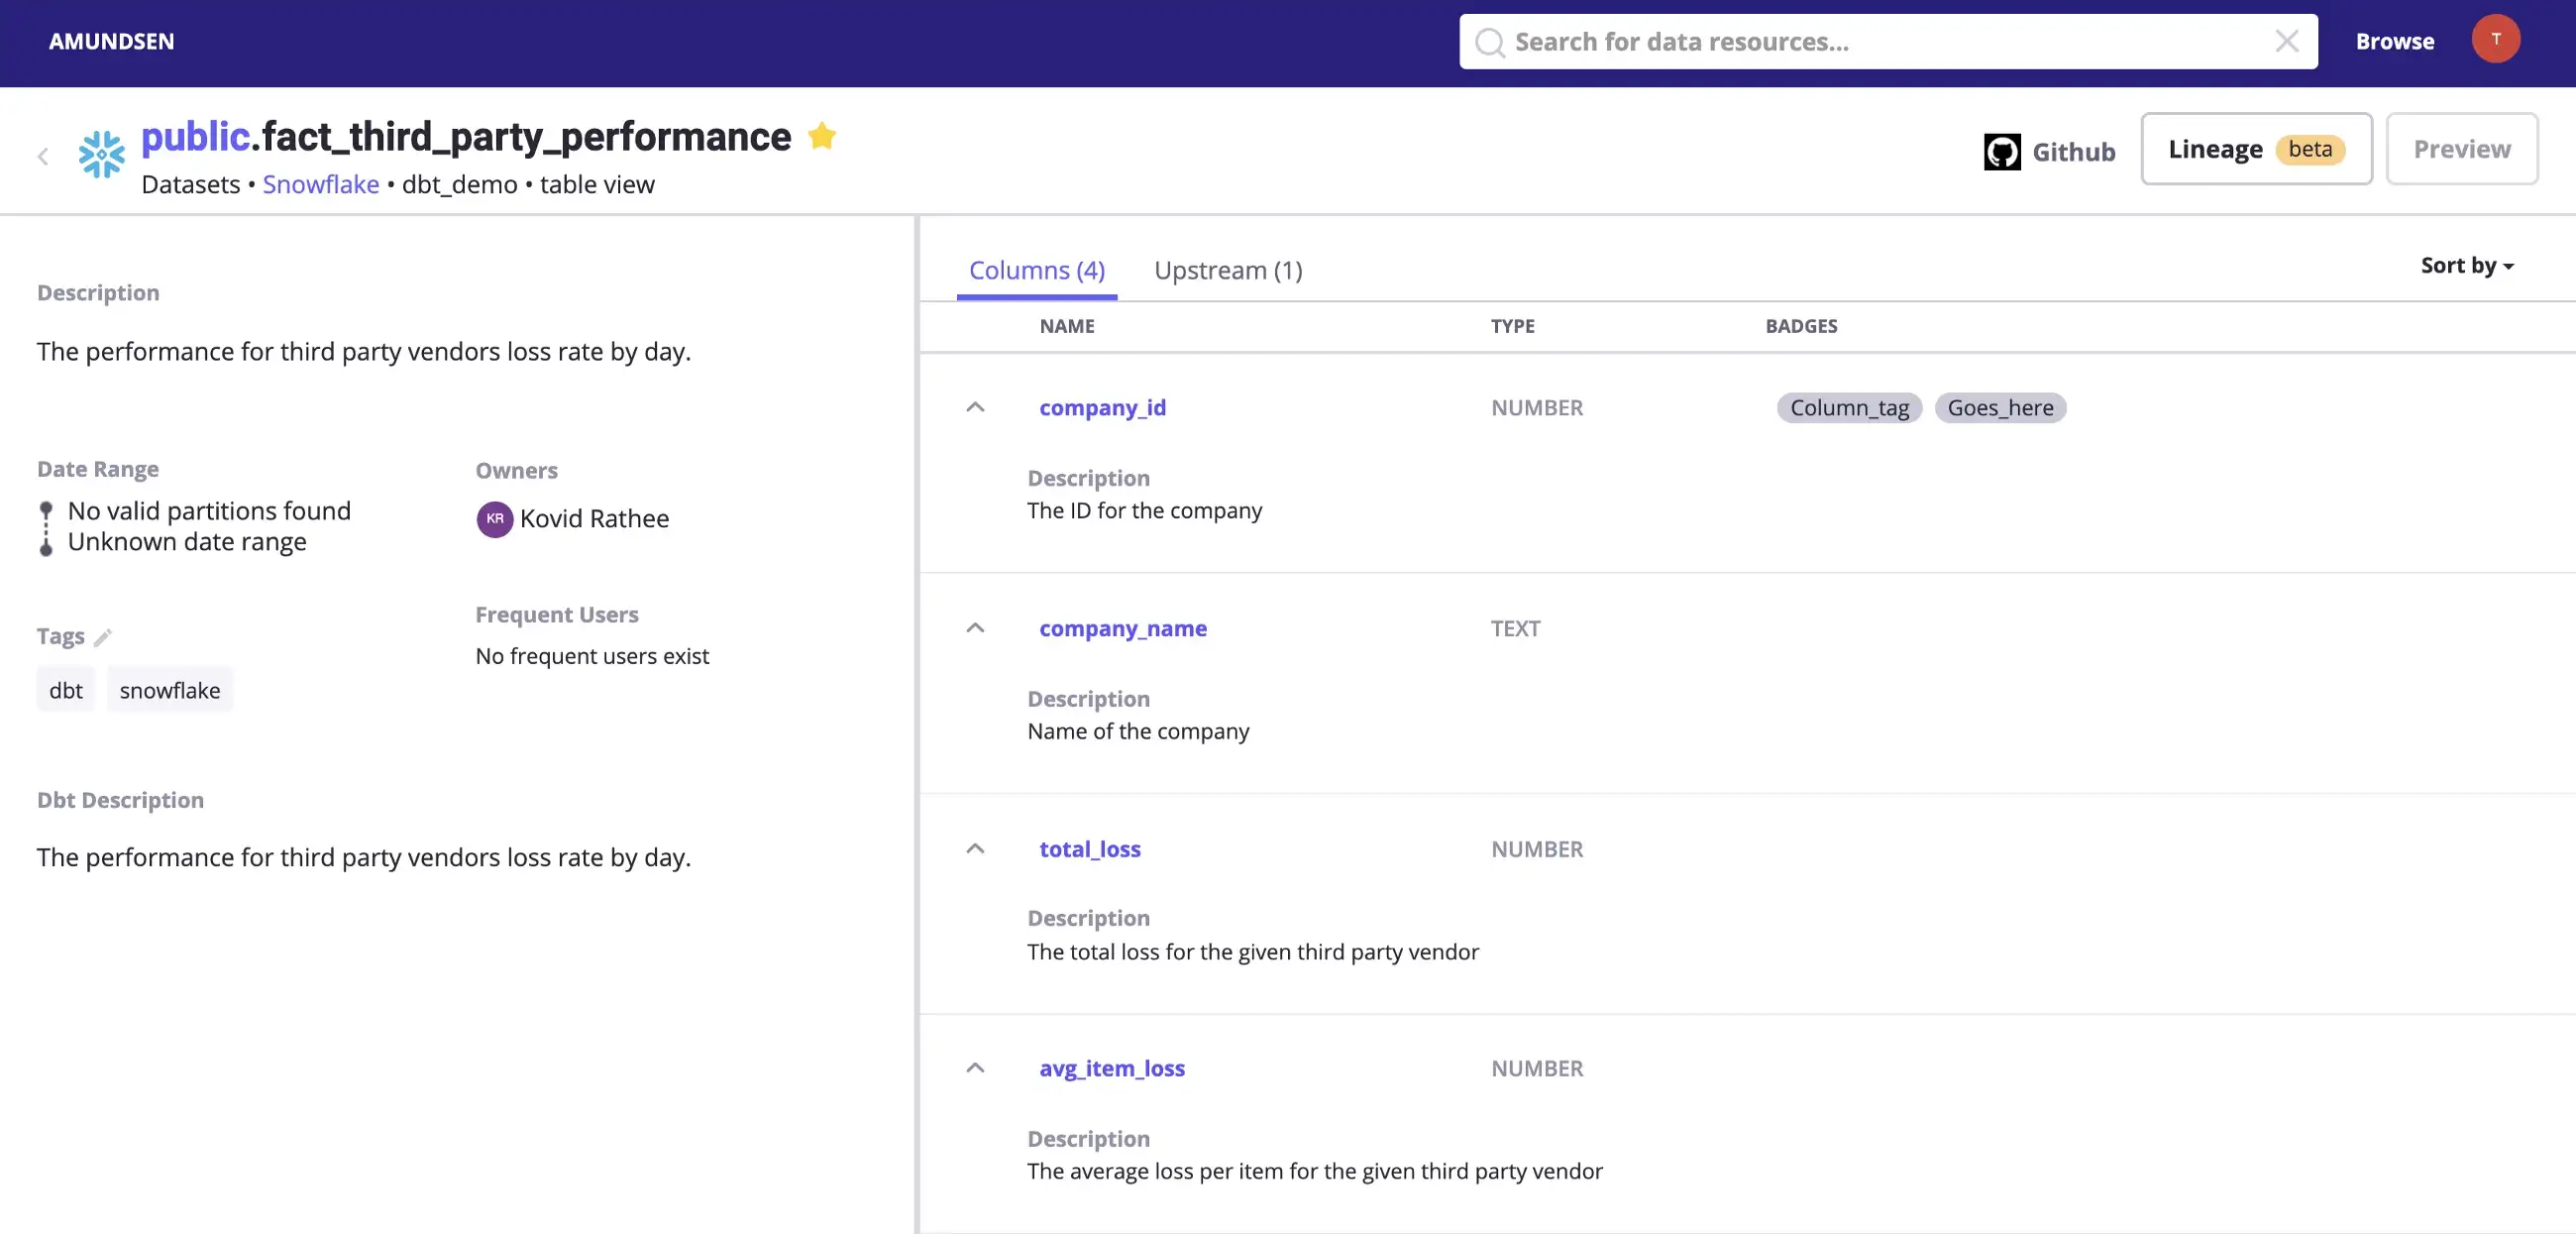Select the Columns (4) tab

pyautogui.click(x=1036, y=270)
